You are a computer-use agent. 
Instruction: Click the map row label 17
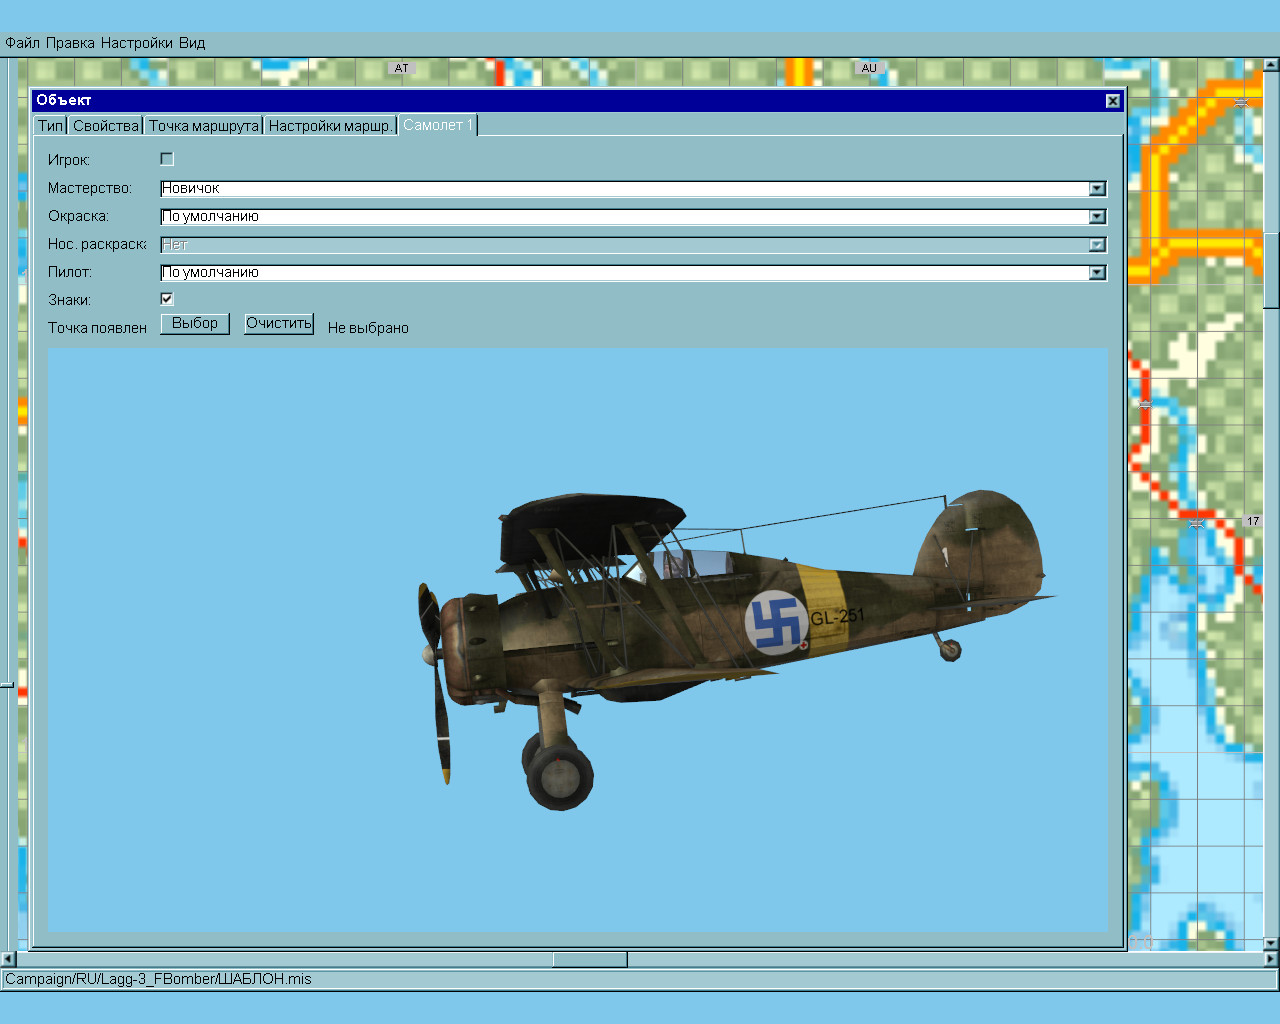tap(1253, 521)
